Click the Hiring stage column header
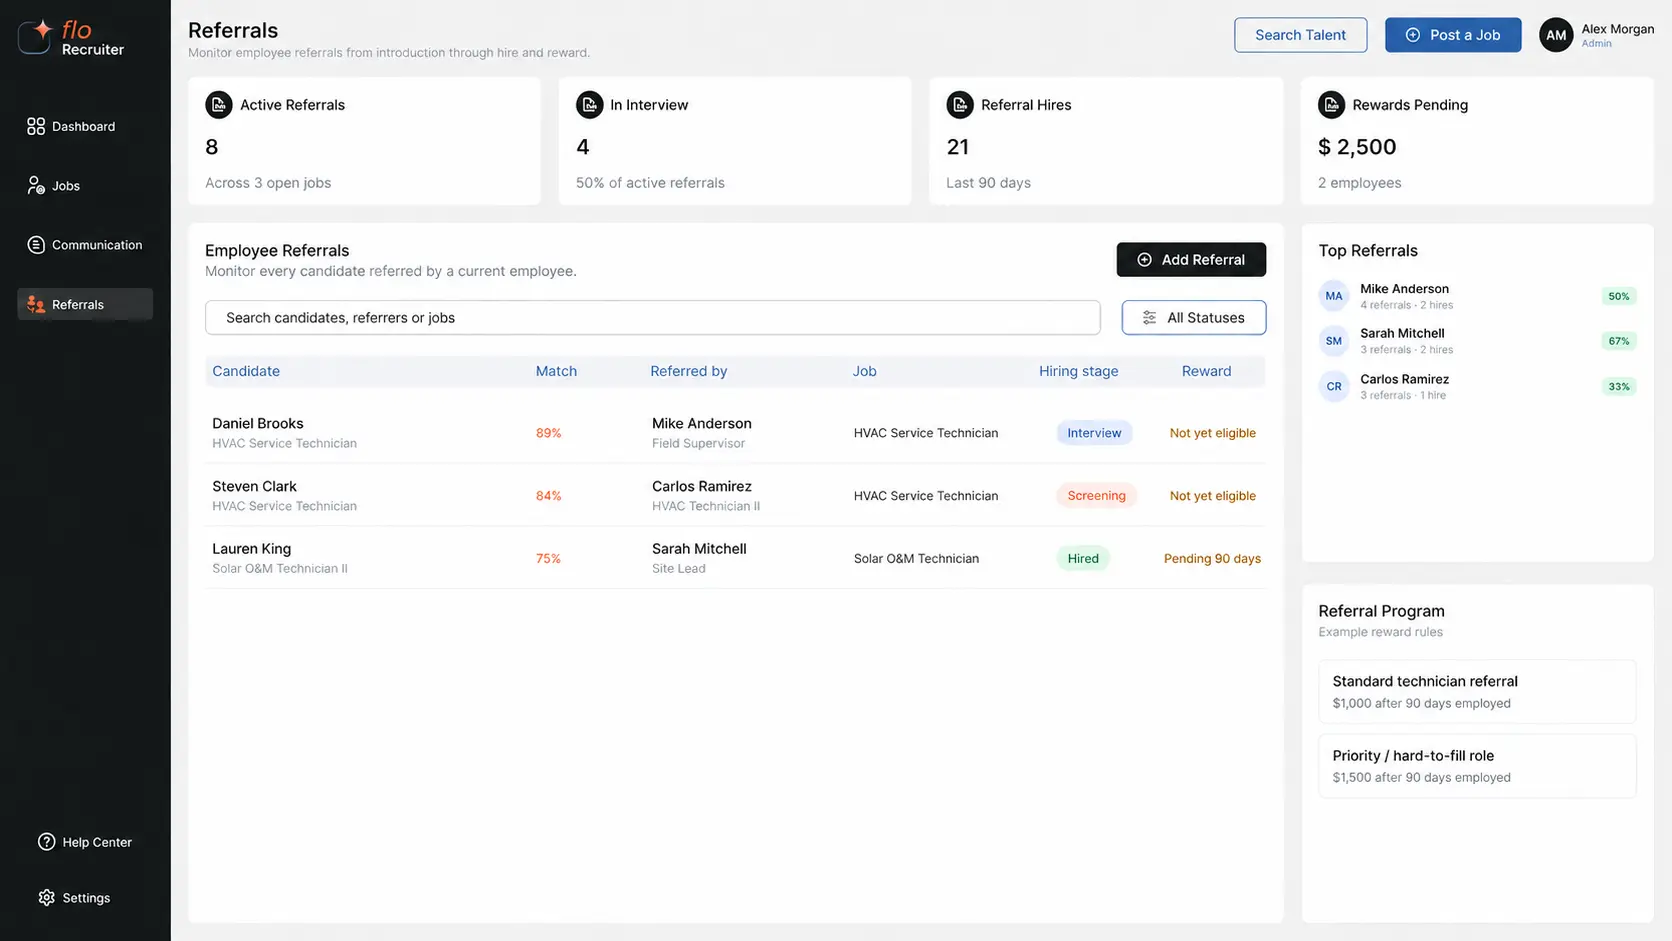The image size is (1672, 941). click(x=1078, y=371)
